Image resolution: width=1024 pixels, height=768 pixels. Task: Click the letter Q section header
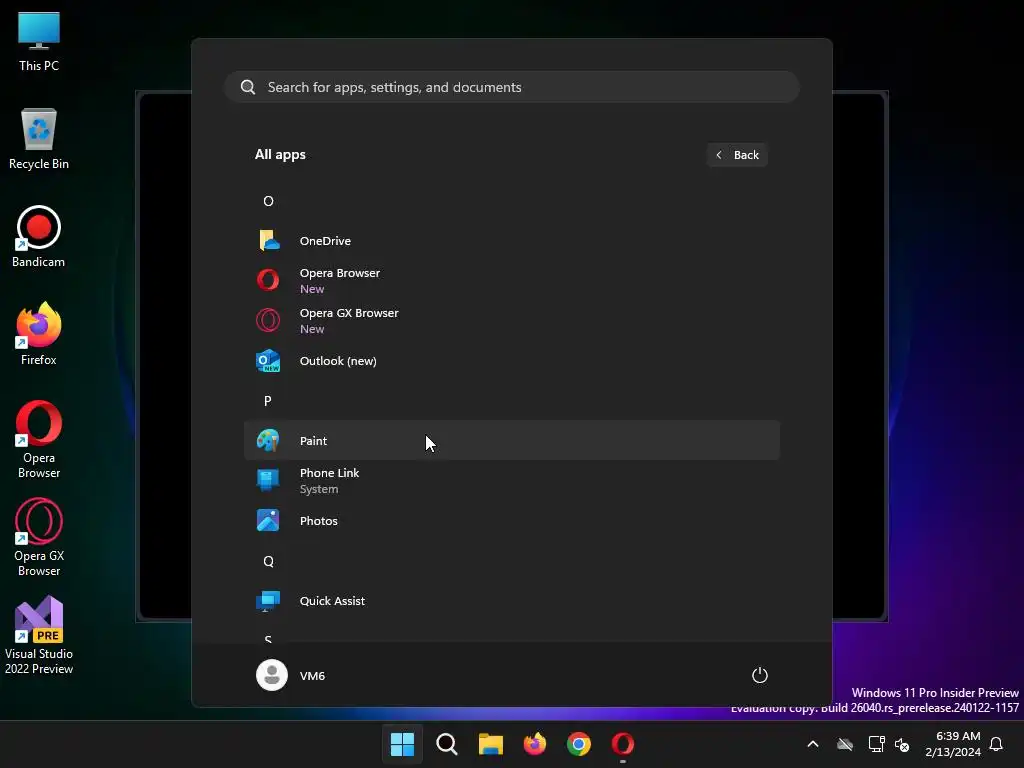[268, 562]
